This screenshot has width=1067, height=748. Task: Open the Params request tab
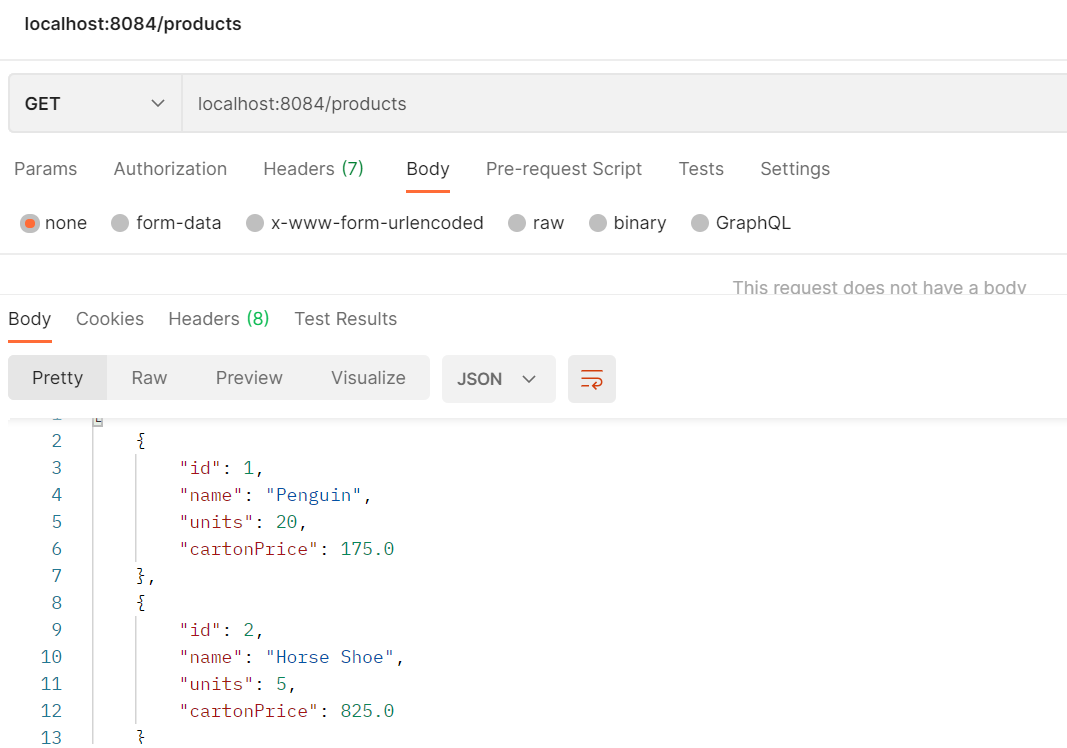coord(46,169)
